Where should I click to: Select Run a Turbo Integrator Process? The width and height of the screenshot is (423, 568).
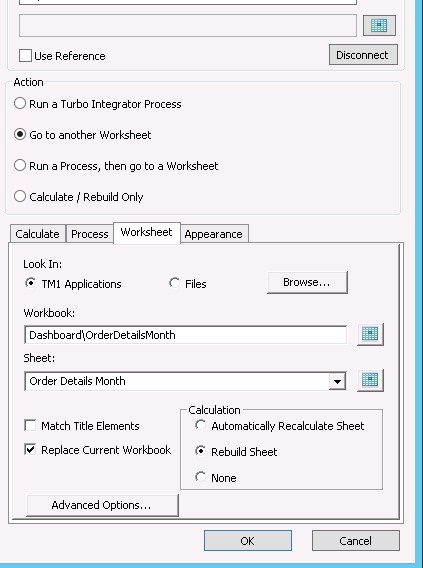tap(20, 104)
